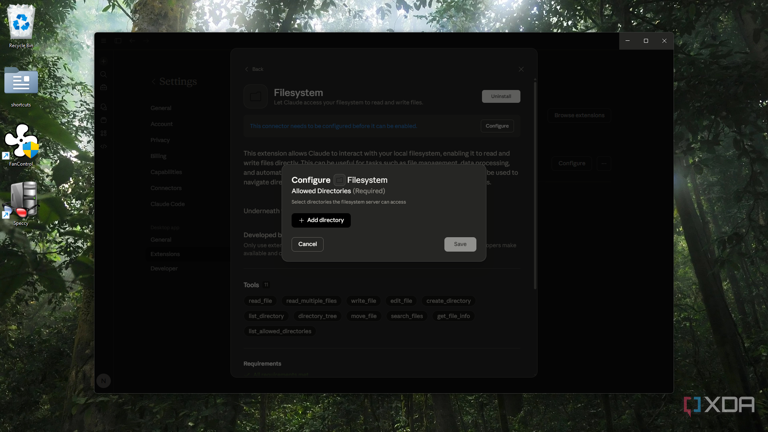
Task: Click the background Configure button on the extensions page
Action: (572, 163)
